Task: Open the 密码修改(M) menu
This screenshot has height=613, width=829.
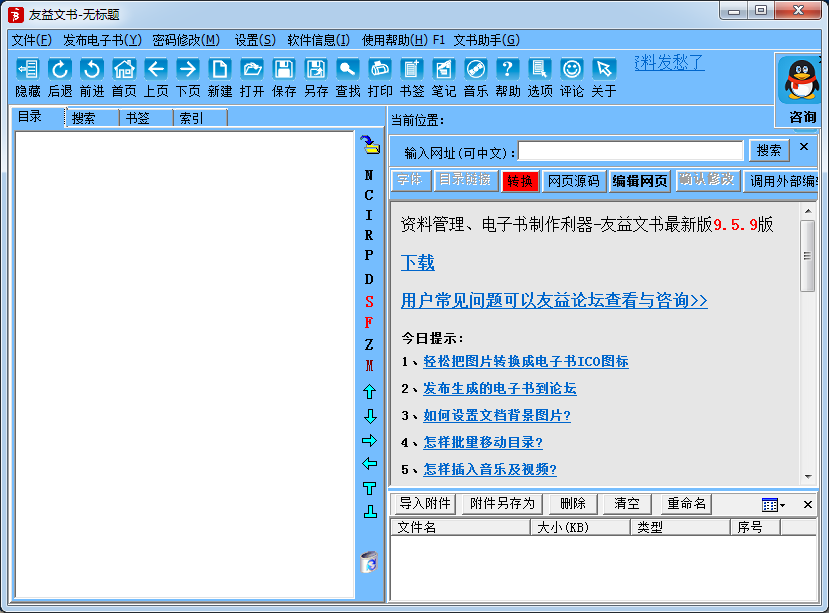Action: [186, 40]
